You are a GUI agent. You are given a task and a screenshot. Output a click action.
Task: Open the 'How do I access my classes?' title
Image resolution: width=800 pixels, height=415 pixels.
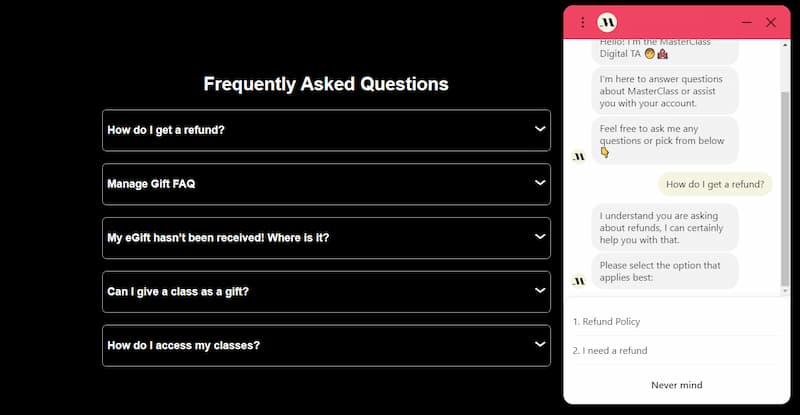coord(183,346)
